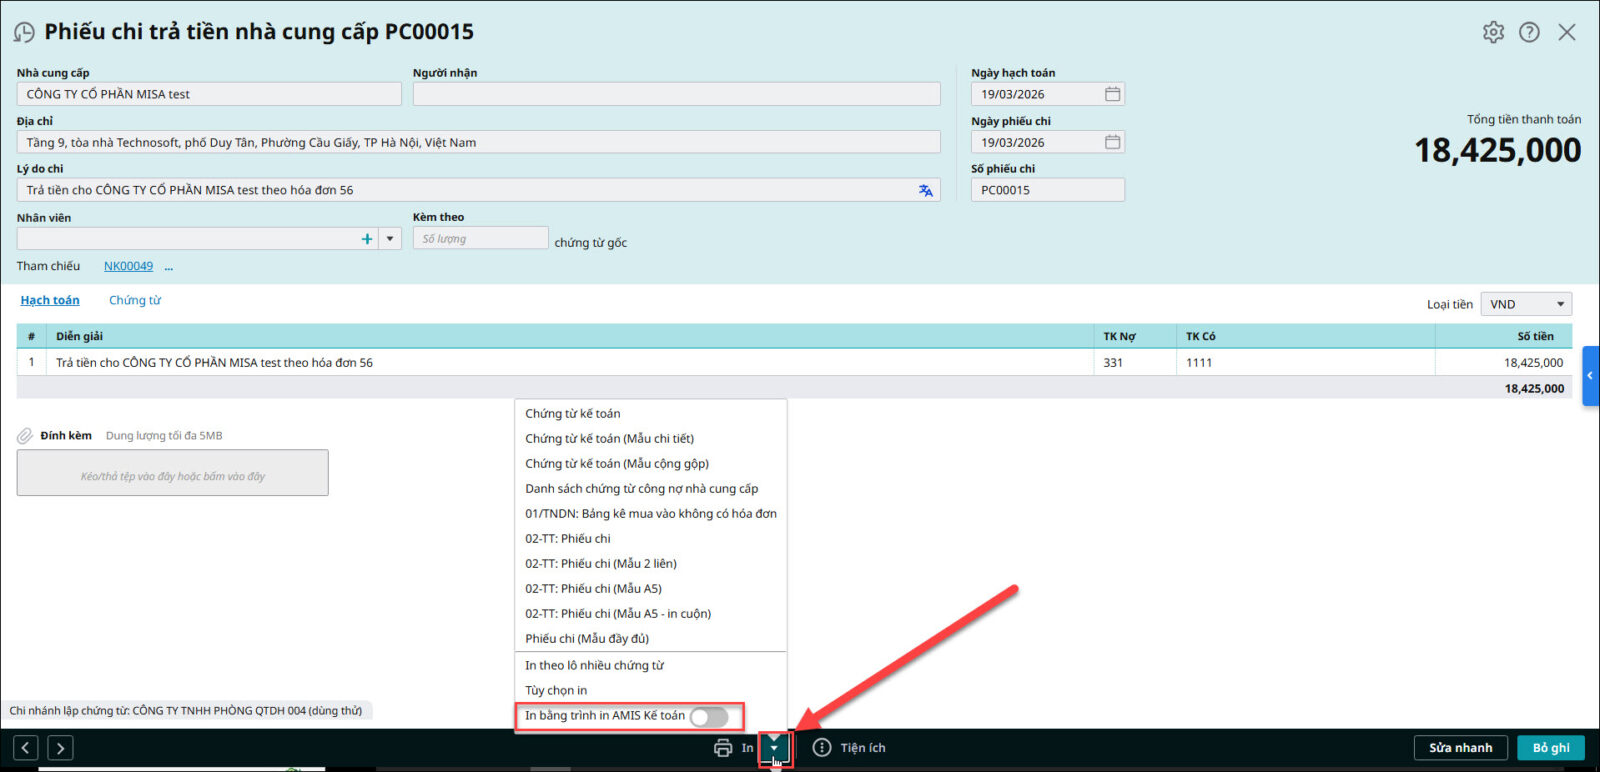
Task: Open calendar for Ngày phiếu chi
Action: tap(1112, 142)
